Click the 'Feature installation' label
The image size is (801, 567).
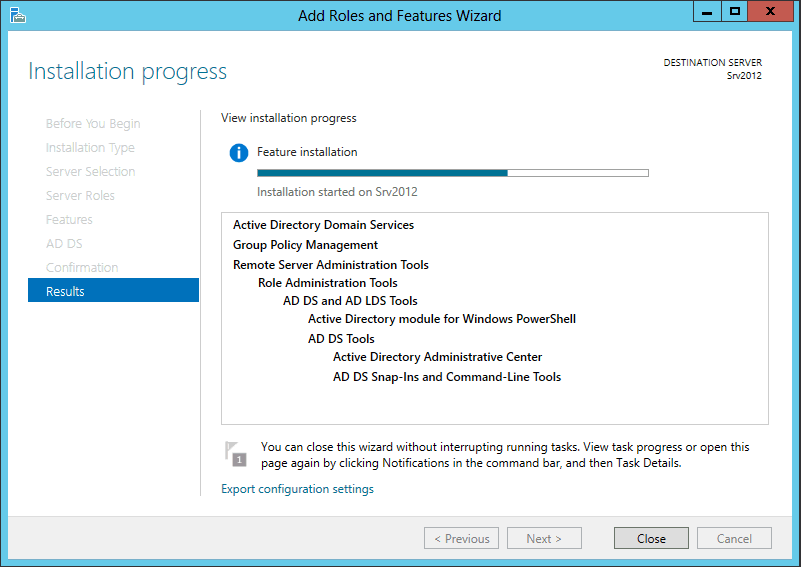click(x=307, y=152)
